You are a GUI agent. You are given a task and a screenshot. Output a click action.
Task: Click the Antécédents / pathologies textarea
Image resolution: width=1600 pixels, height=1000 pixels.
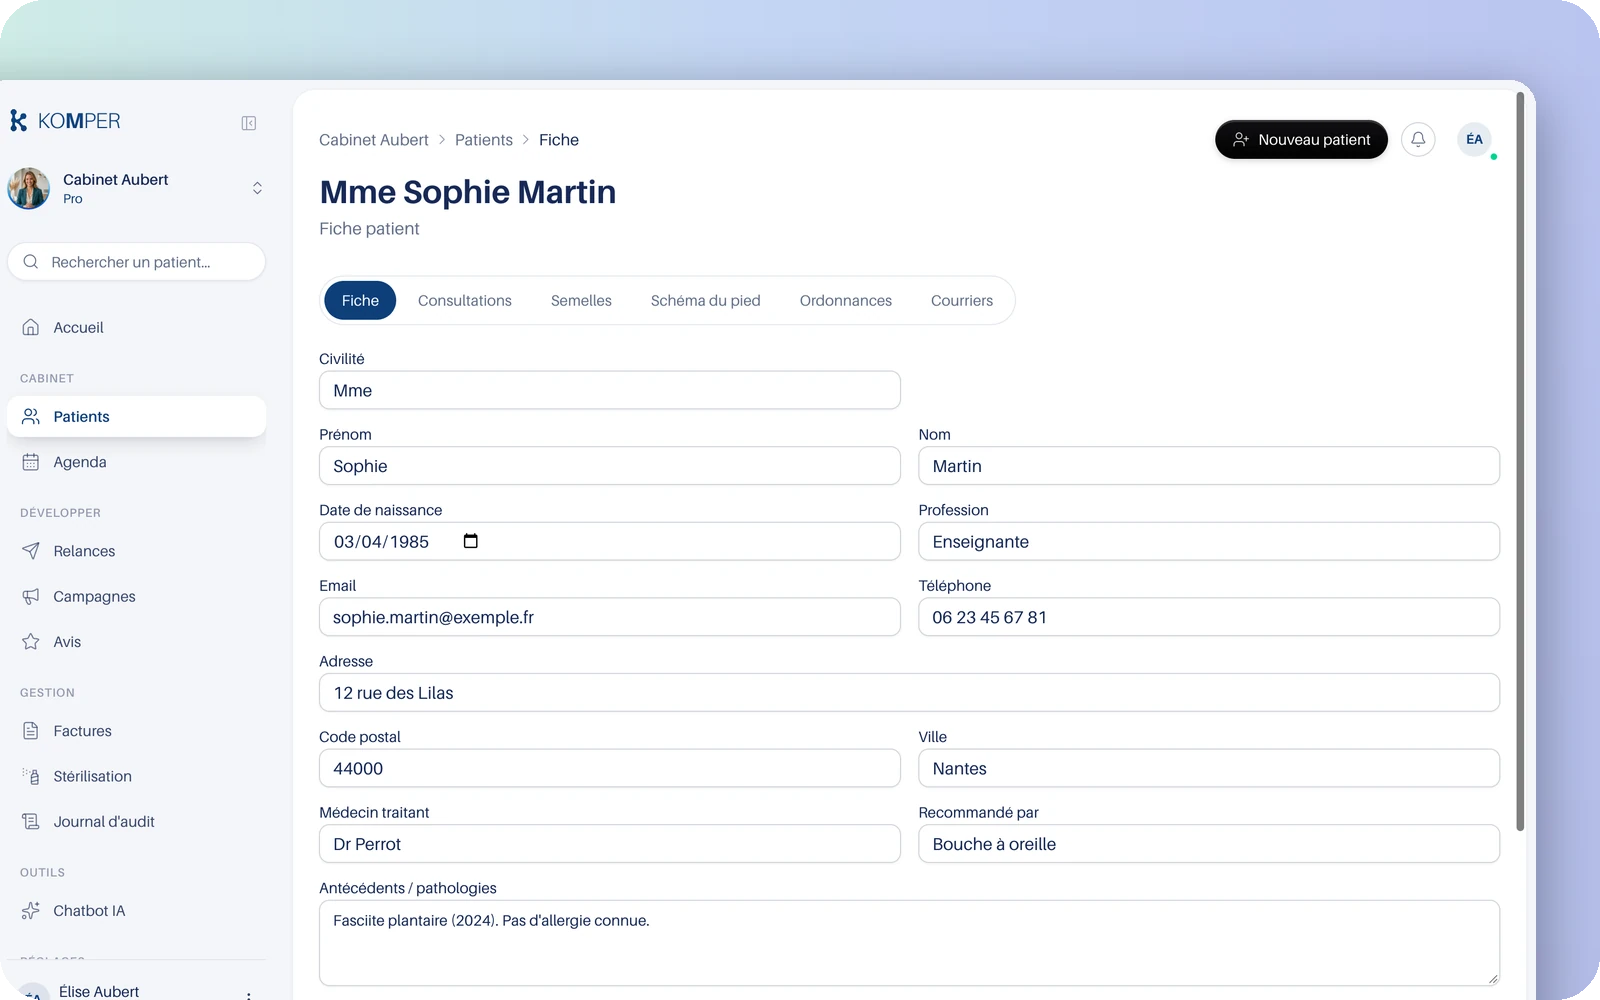(909, 943)
